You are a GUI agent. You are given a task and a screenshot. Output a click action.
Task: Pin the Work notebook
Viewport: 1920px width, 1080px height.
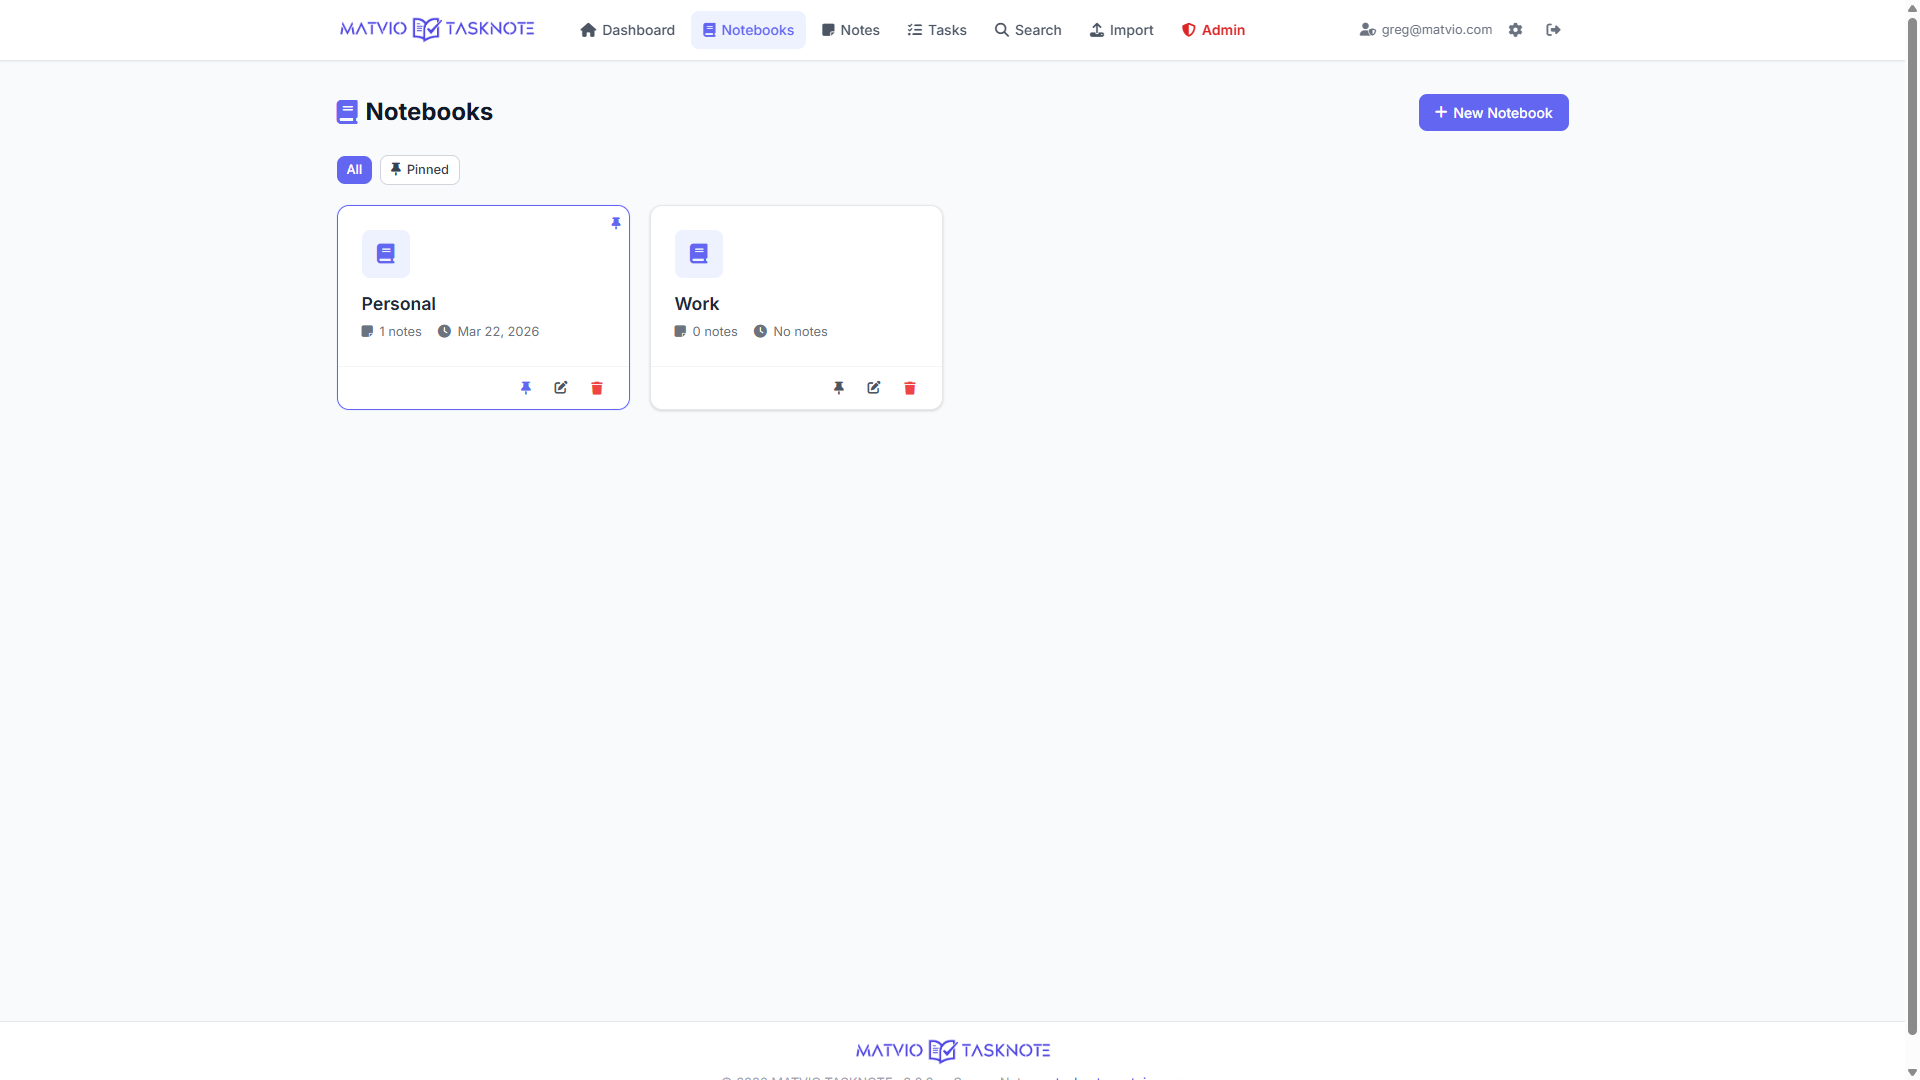(x=839, y=388)
